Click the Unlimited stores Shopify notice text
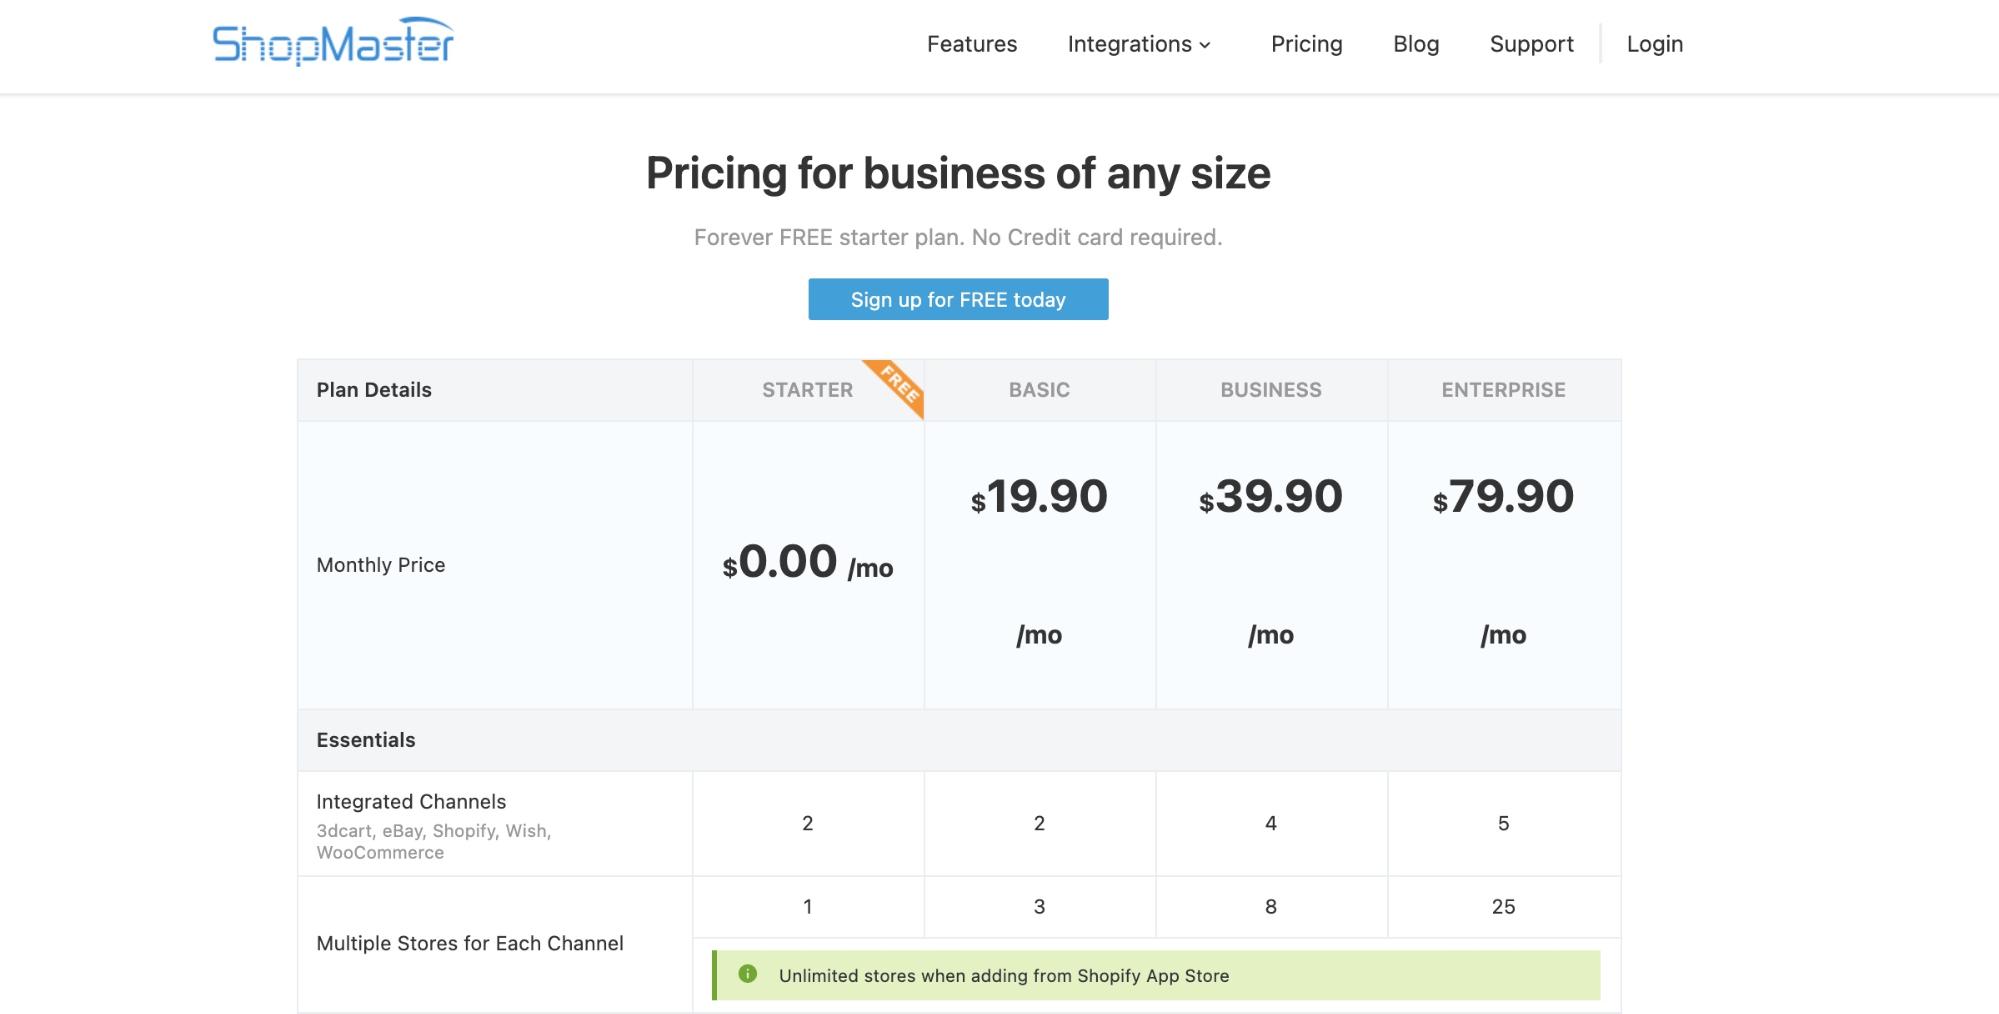Screen dimensions: 1999x1014 1003,976
